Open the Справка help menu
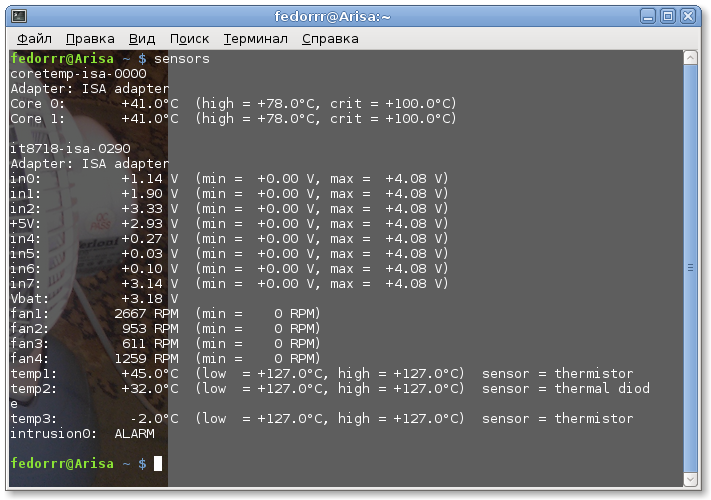Screen dimensions: 711x500 pos(330,38)
